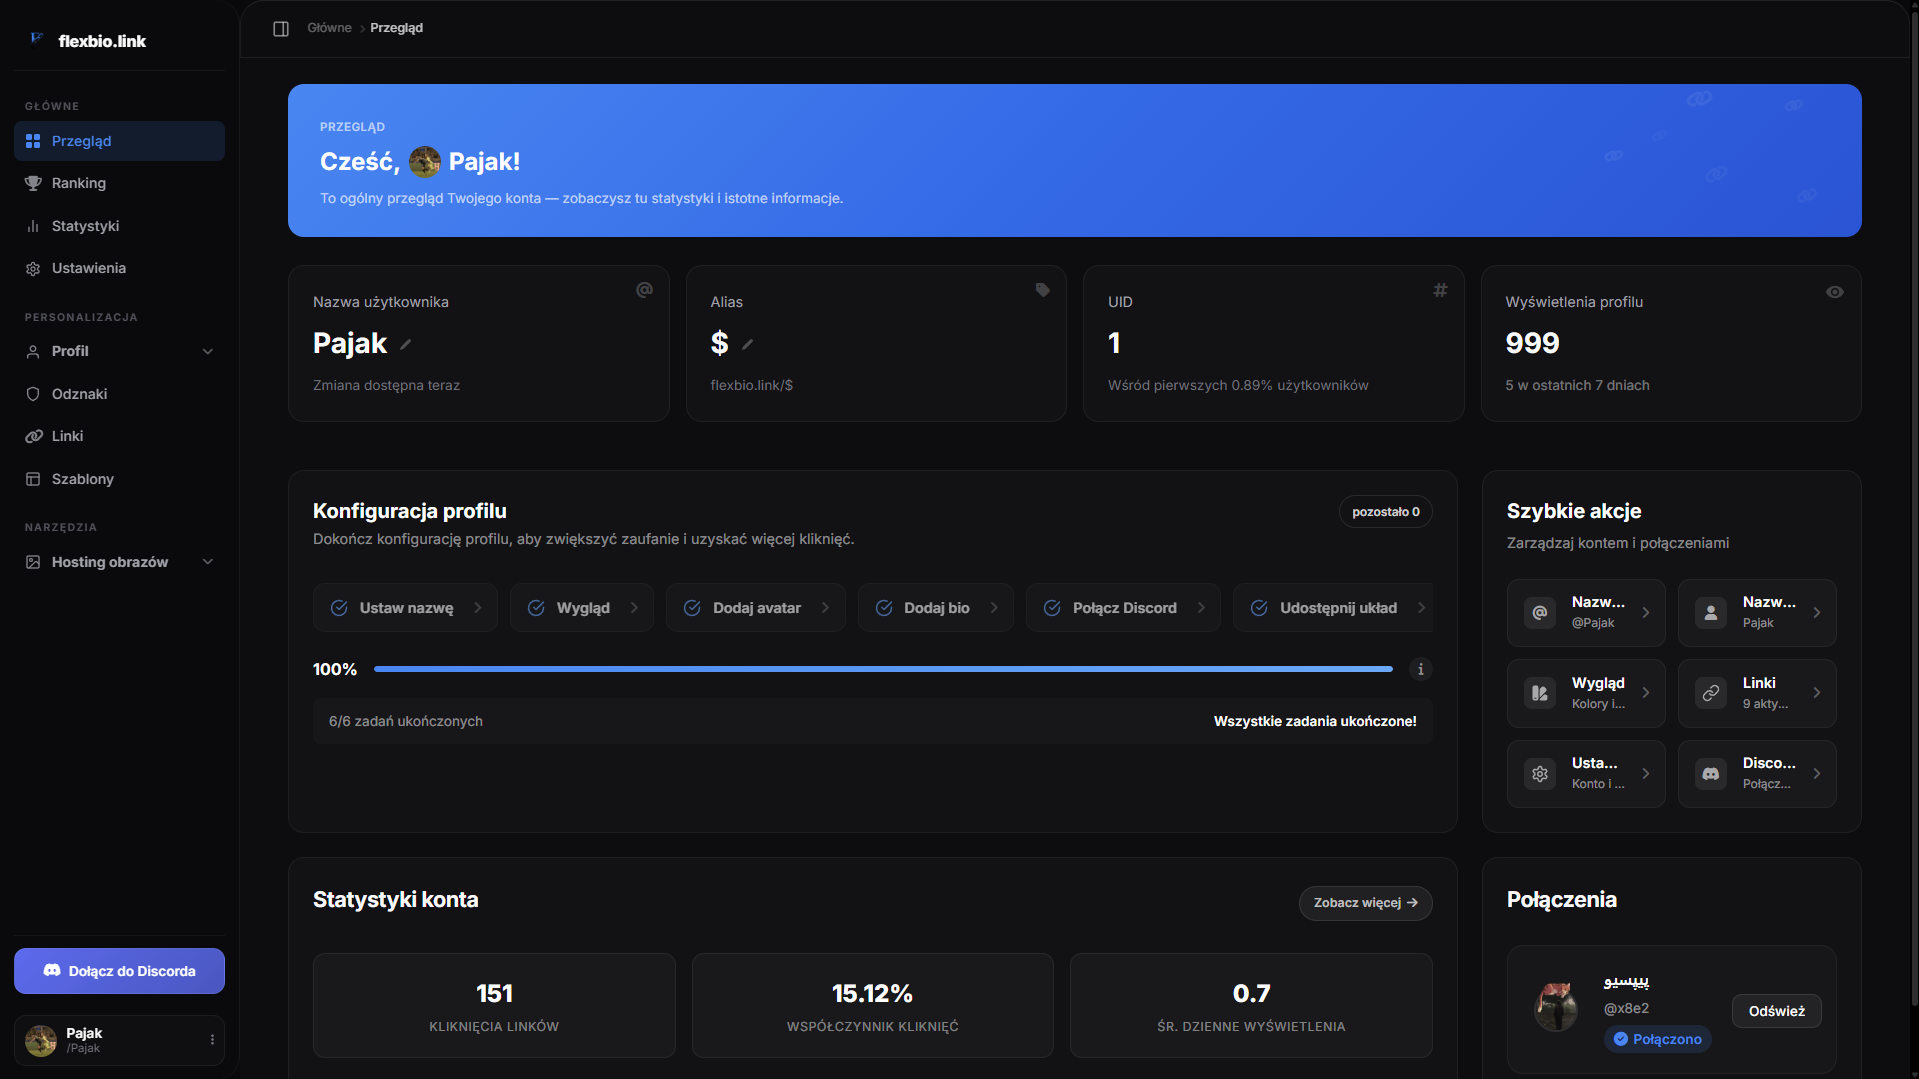Click the 100% profile progress bar

pyautogui.click(x=883, y=669)
